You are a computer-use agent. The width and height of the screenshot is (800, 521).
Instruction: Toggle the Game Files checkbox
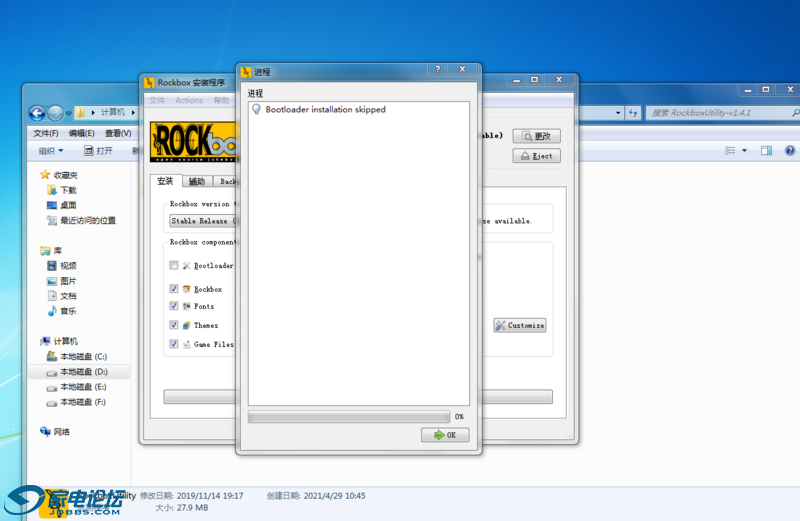coord(173,343)
